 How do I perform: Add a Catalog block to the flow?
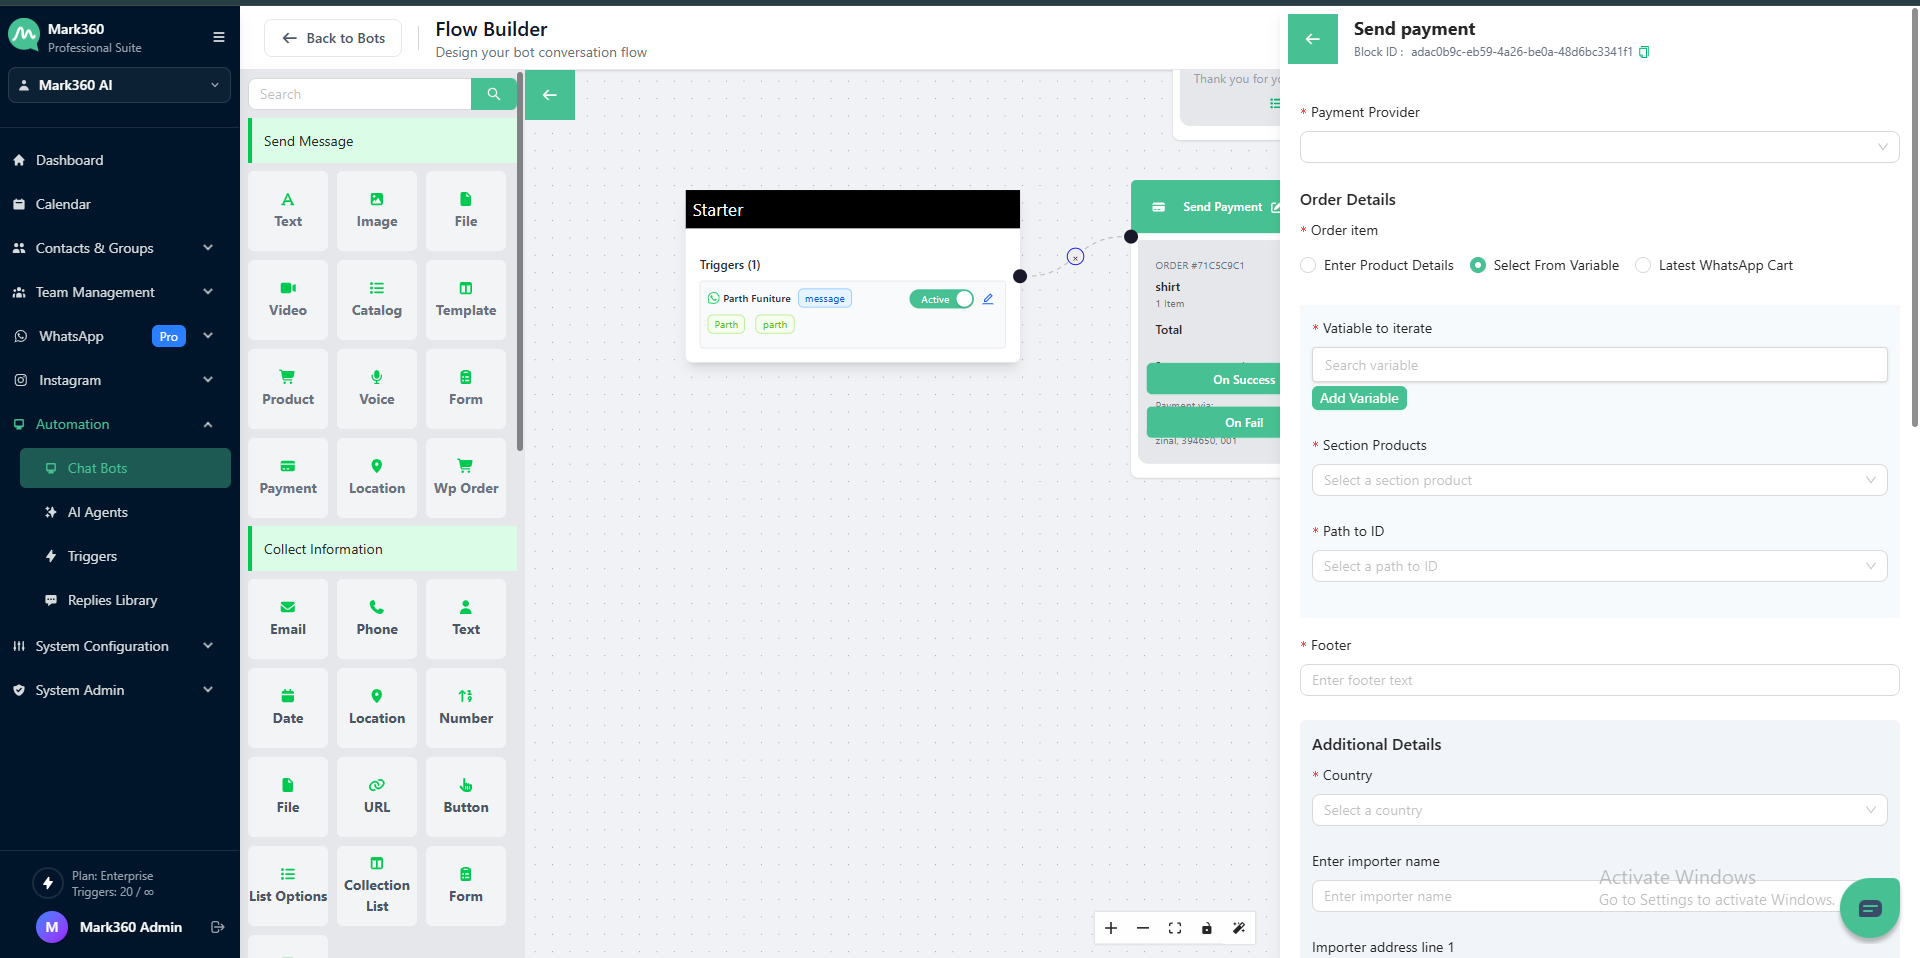pos(376,299)
